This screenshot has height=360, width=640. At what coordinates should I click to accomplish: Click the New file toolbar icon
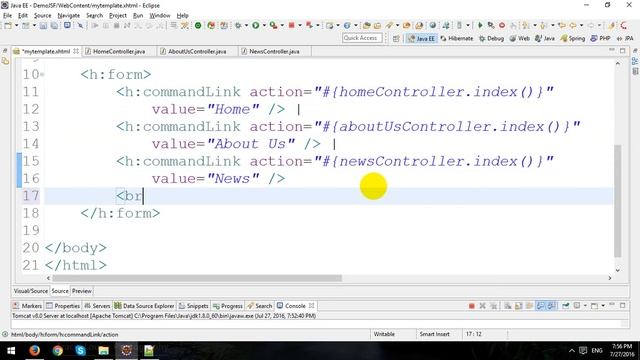7,25
